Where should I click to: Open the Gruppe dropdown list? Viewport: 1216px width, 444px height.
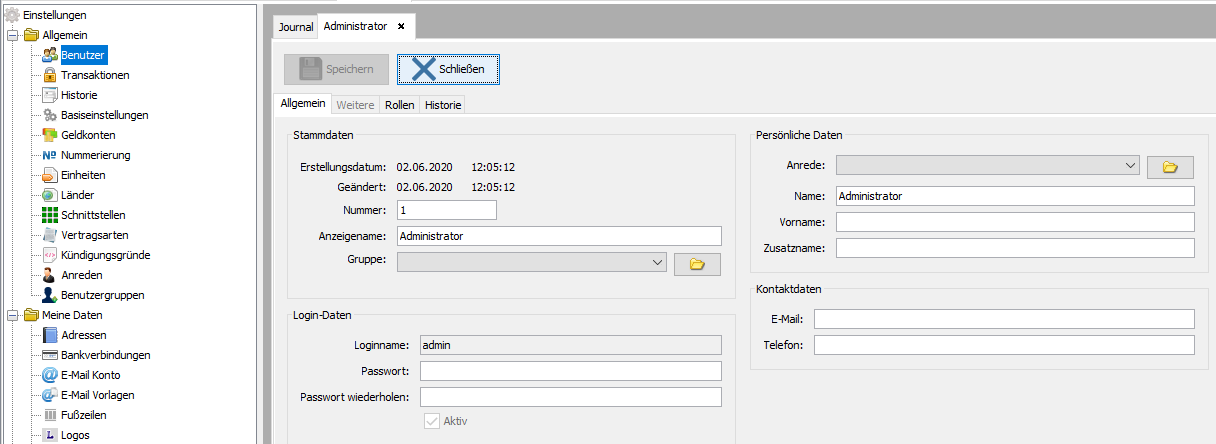pos(657,262)
